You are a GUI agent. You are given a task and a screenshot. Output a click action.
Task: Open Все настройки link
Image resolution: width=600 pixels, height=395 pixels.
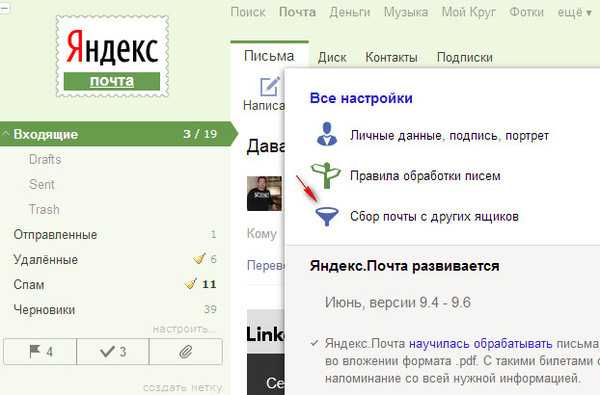361,98
